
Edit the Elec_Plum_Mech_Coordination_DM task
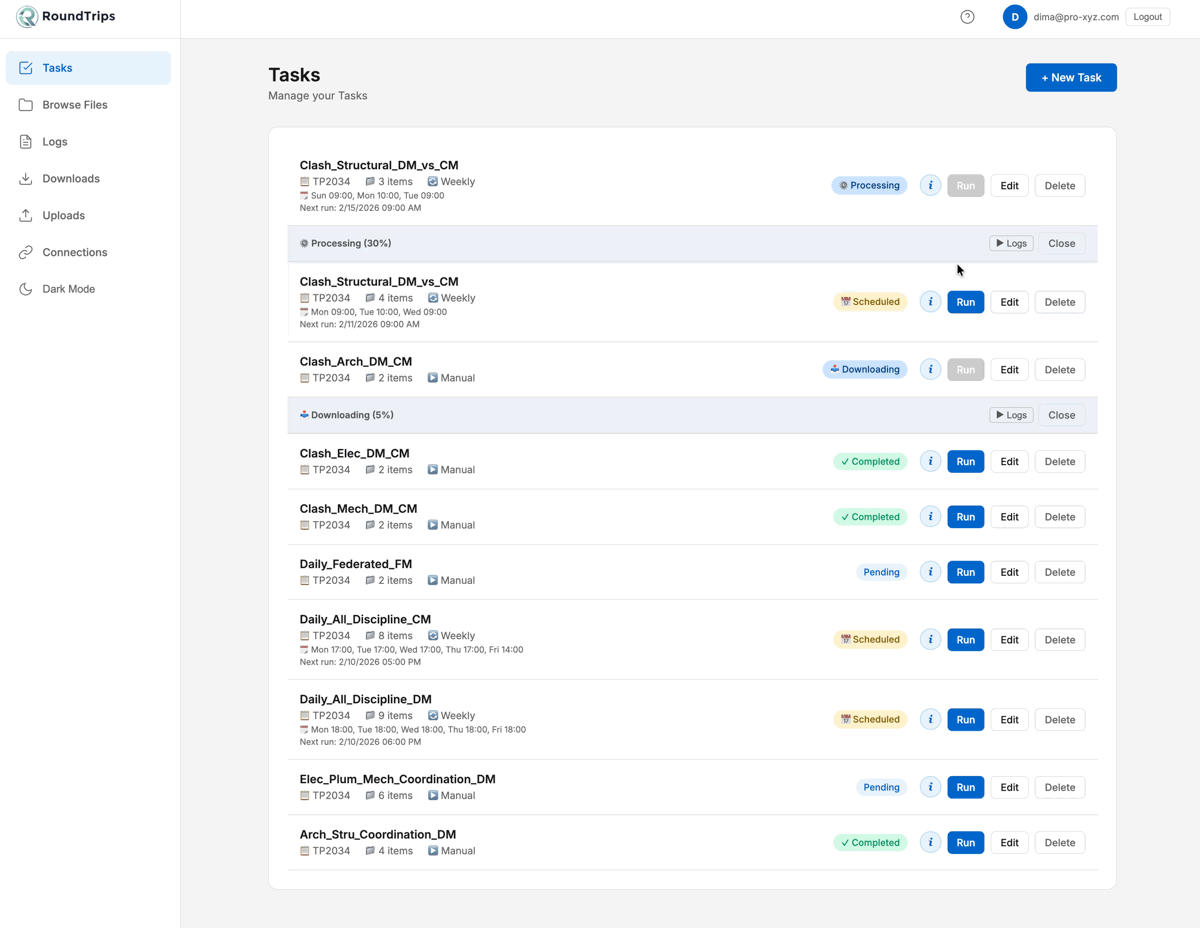[1009, 788]
